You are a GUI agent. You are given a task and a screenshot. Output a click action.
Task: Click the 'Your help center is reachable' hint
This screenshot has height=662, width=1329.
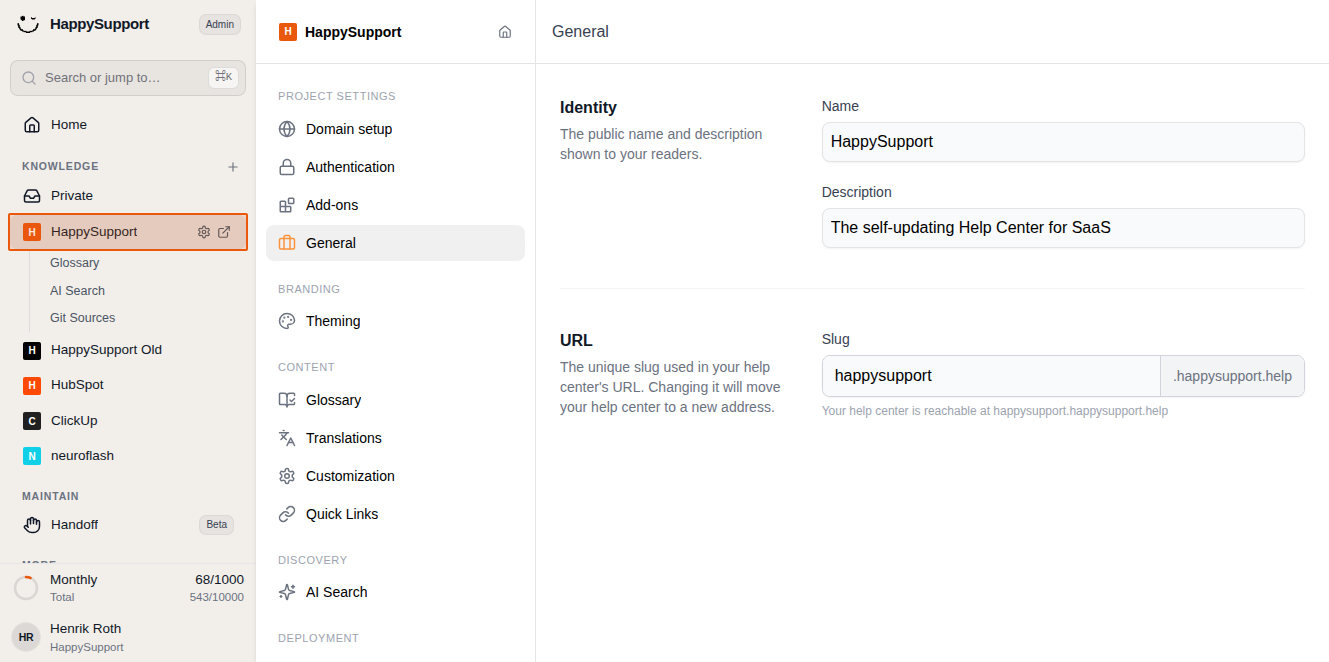coord(995,411)
